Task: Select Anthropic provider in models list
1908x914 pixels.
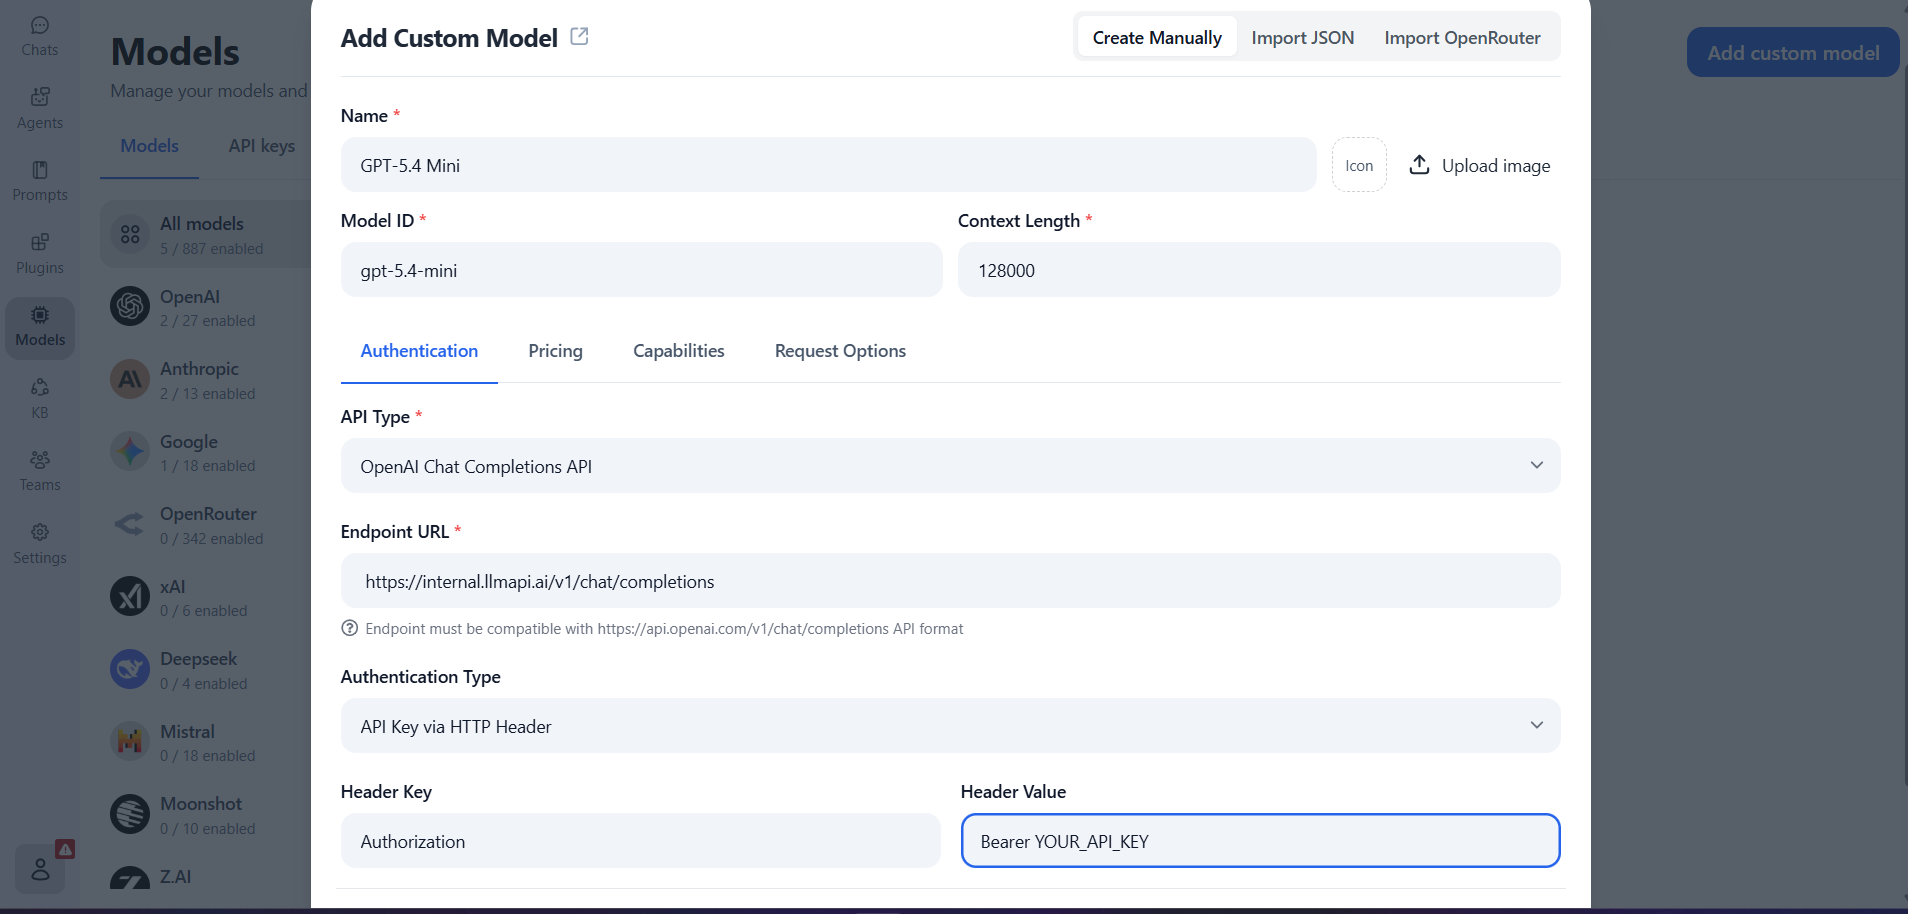Action: click(205, 380)
